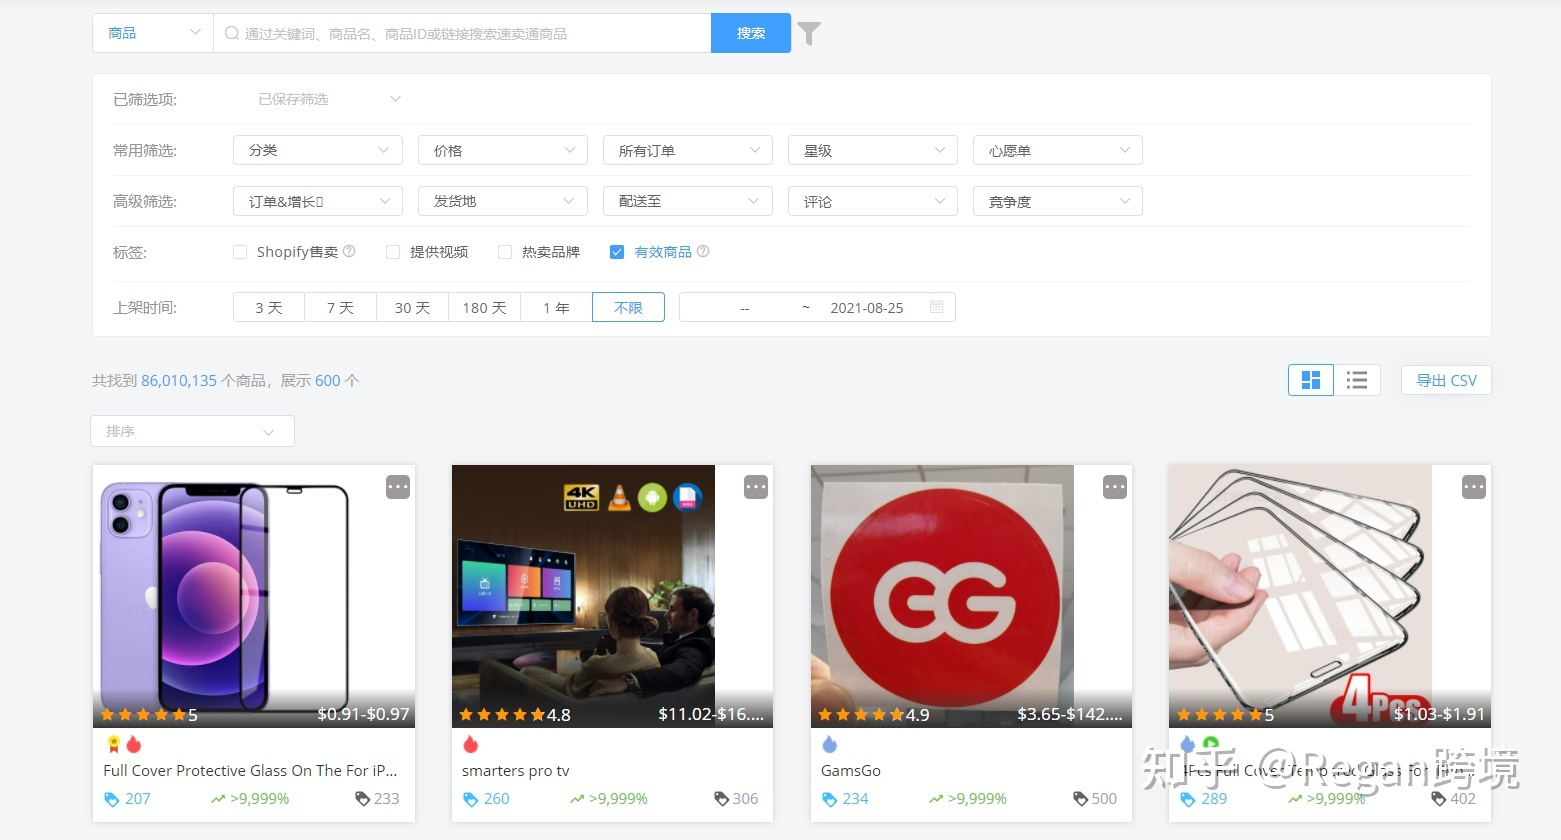Open the 排序 sorting dropdown
The width and height of the screenshot is (1561, 840).
coord(191,430)
